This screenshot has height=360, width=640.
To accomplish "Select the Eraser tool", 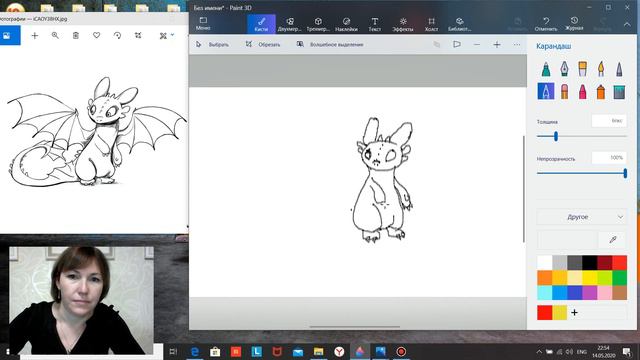I will coord(564,91).
